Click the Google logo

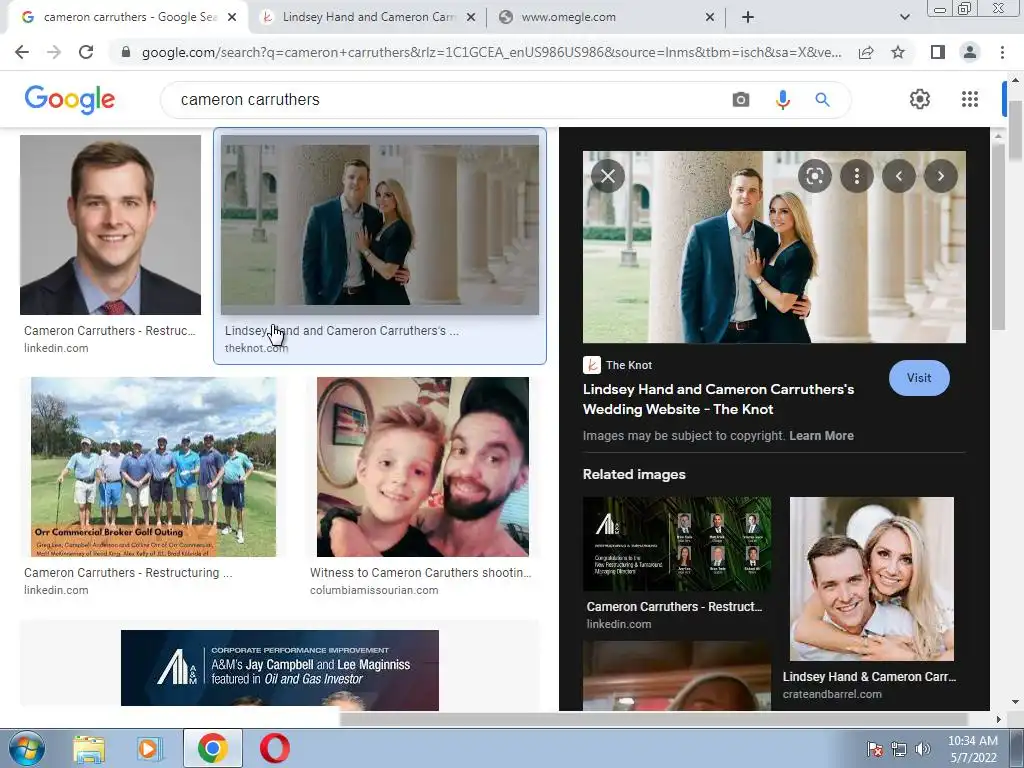[69, 99]
